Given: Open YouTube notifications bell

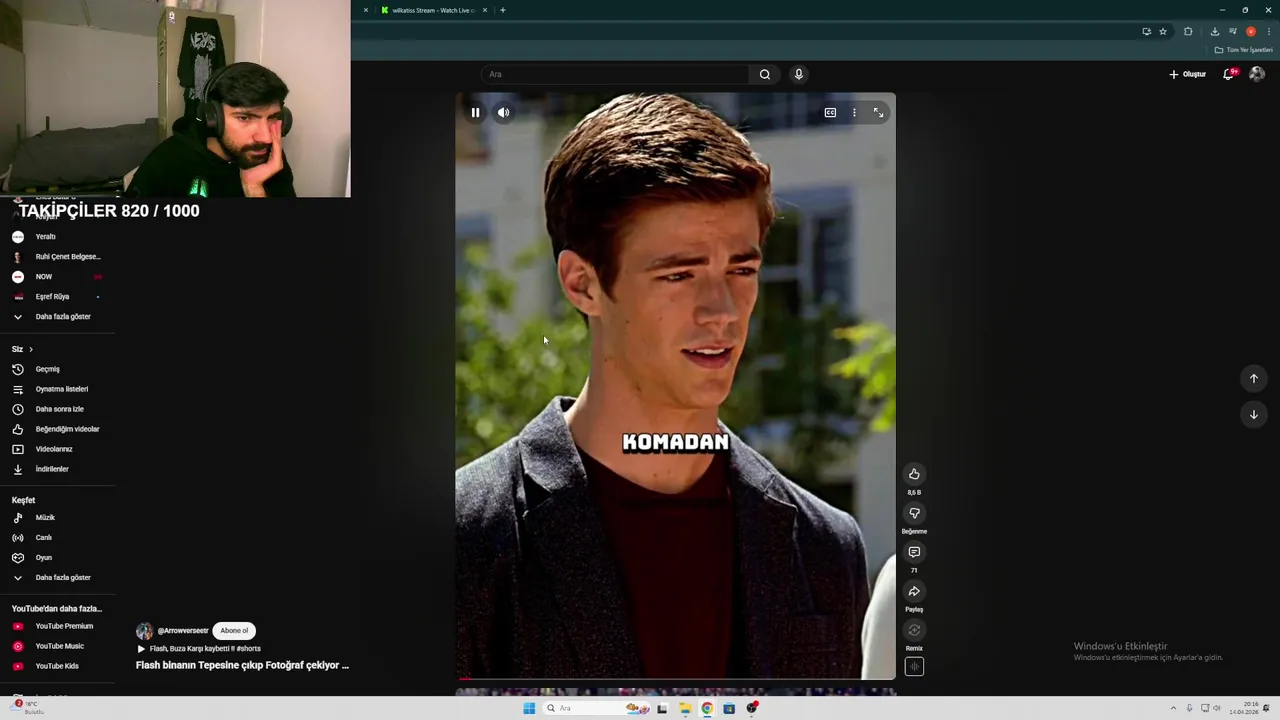Looking at the screenshot, I should 1228,74.
